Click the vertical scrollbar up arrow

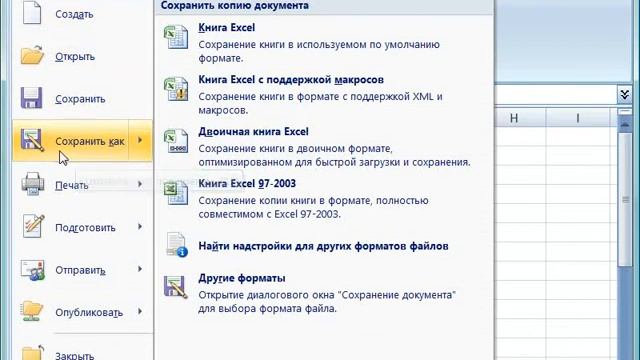[624, 124]
